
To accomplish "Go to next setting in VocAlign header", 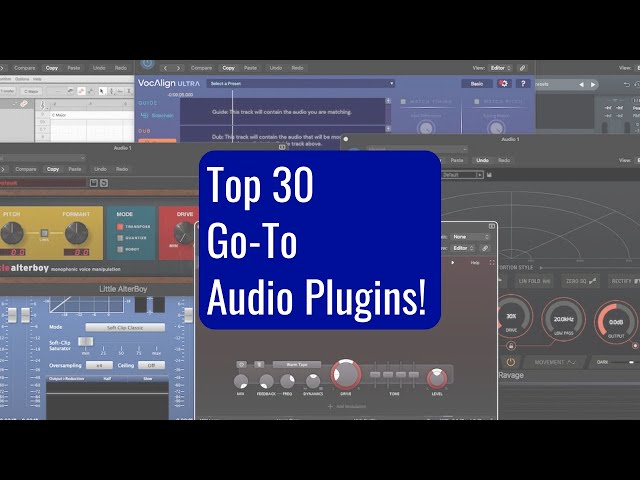I will click(178, 68).
